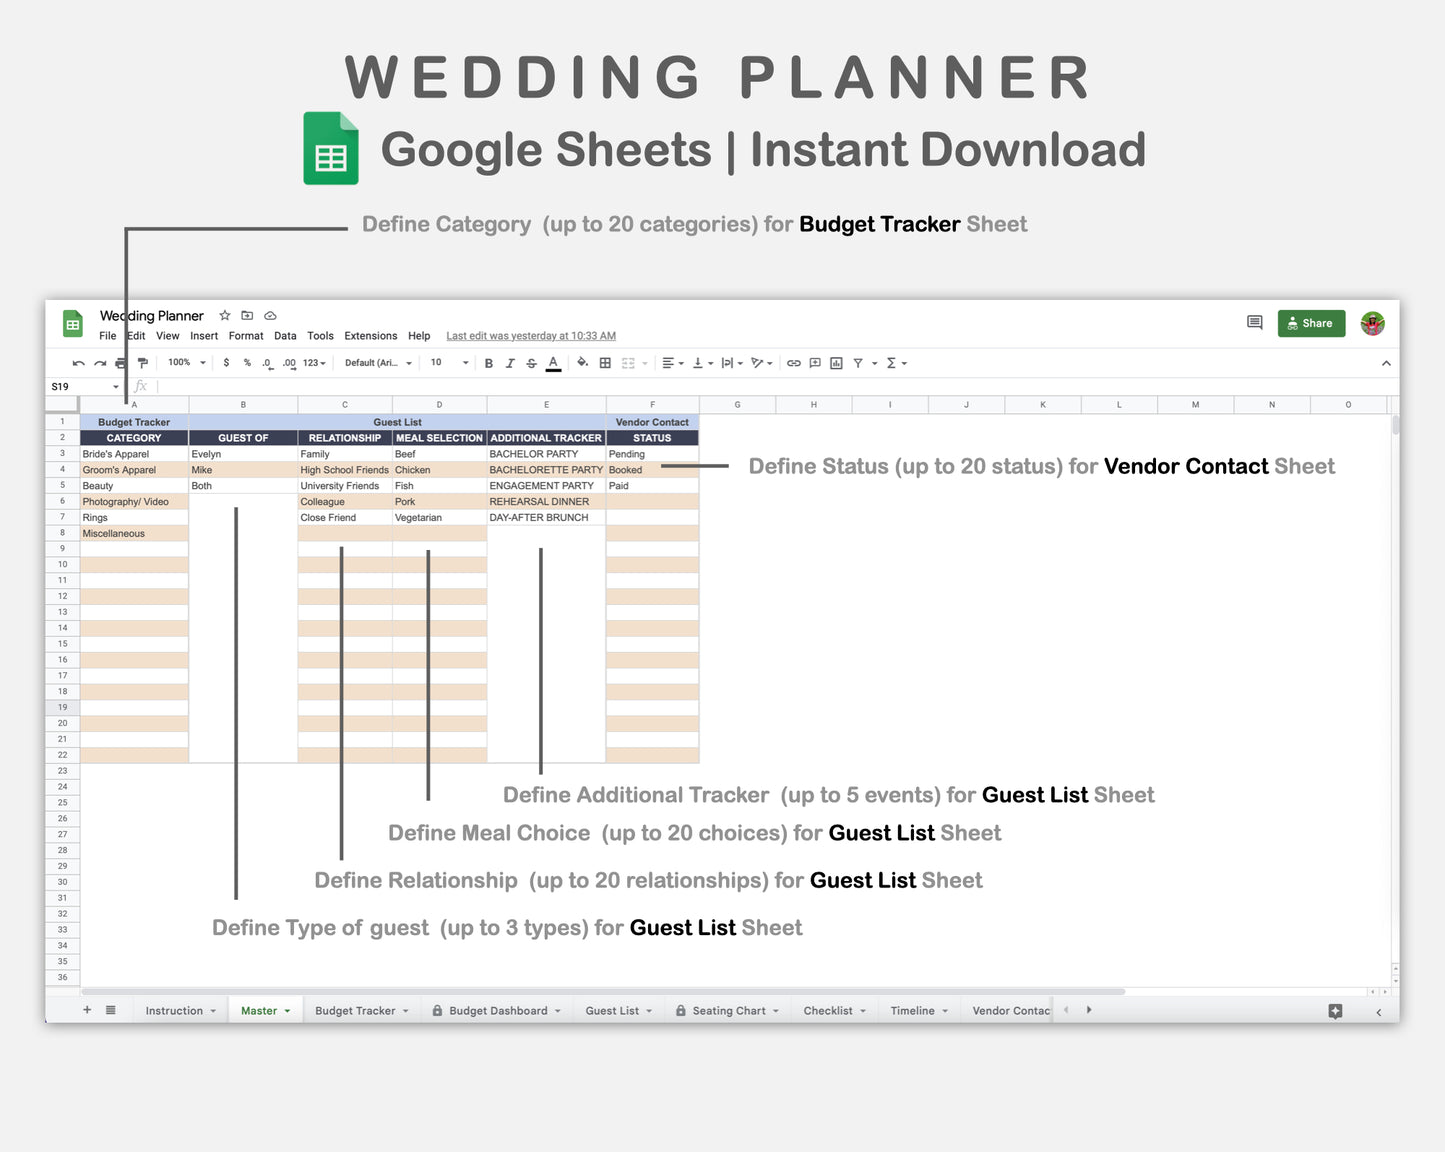The width and height of the screenshot is (1445, 1152).
Task: Open the Functions (sigma) toolbar icon
Action: pos(892,363)
